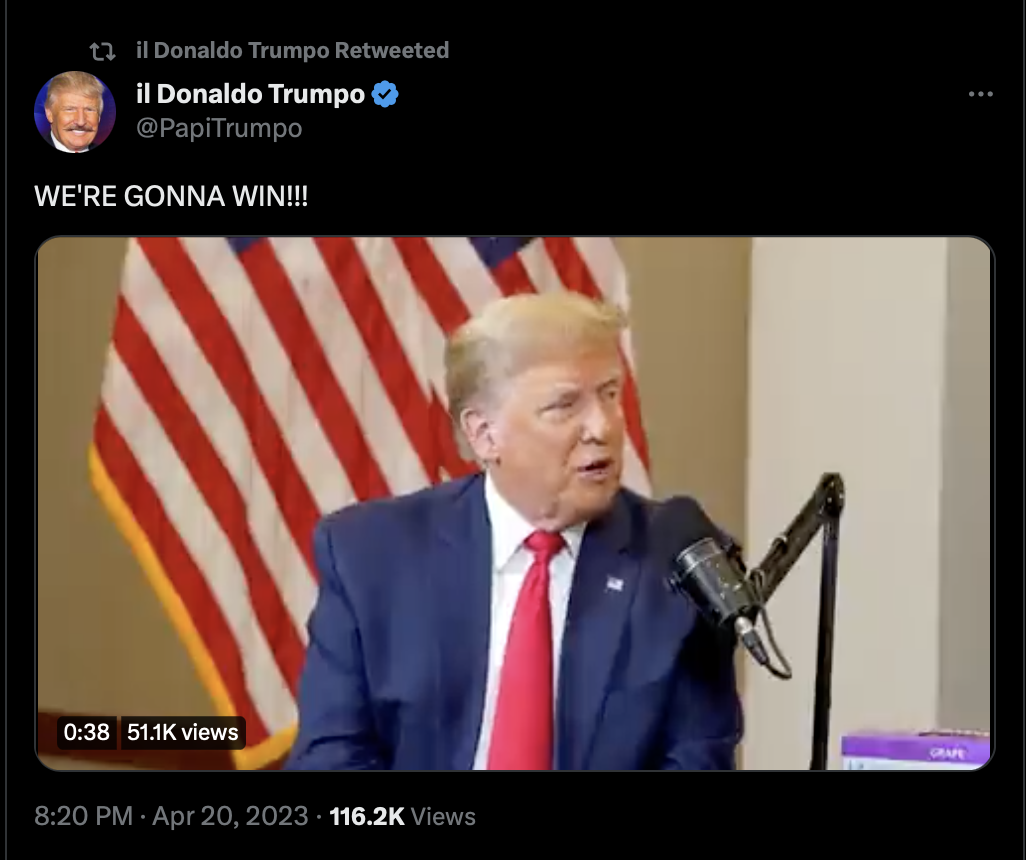
Task: Select the "WE'RE GONNA WIN!!!" tweet text
Action: [x=171, y=196]
